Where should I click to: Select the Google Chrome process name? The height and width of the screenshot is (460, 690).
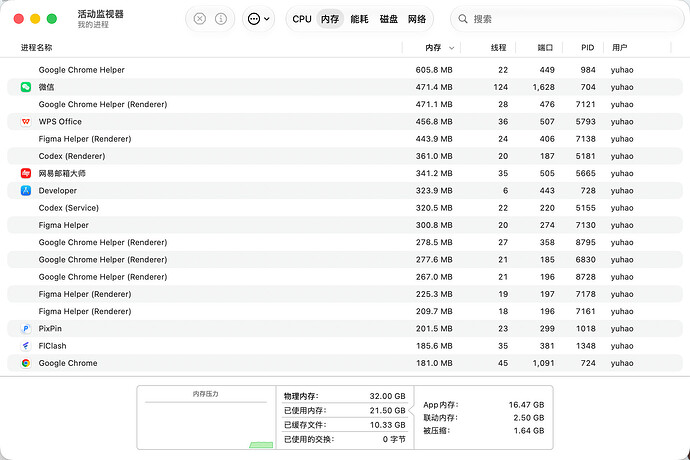coord(68,363)
